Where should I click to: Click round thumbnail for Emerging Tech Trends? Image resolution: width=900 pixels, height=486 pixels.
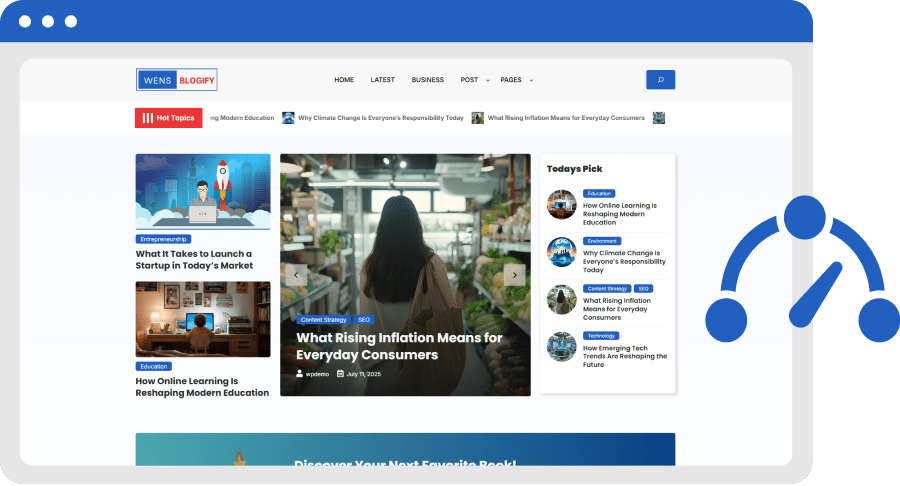pos(562,347)
